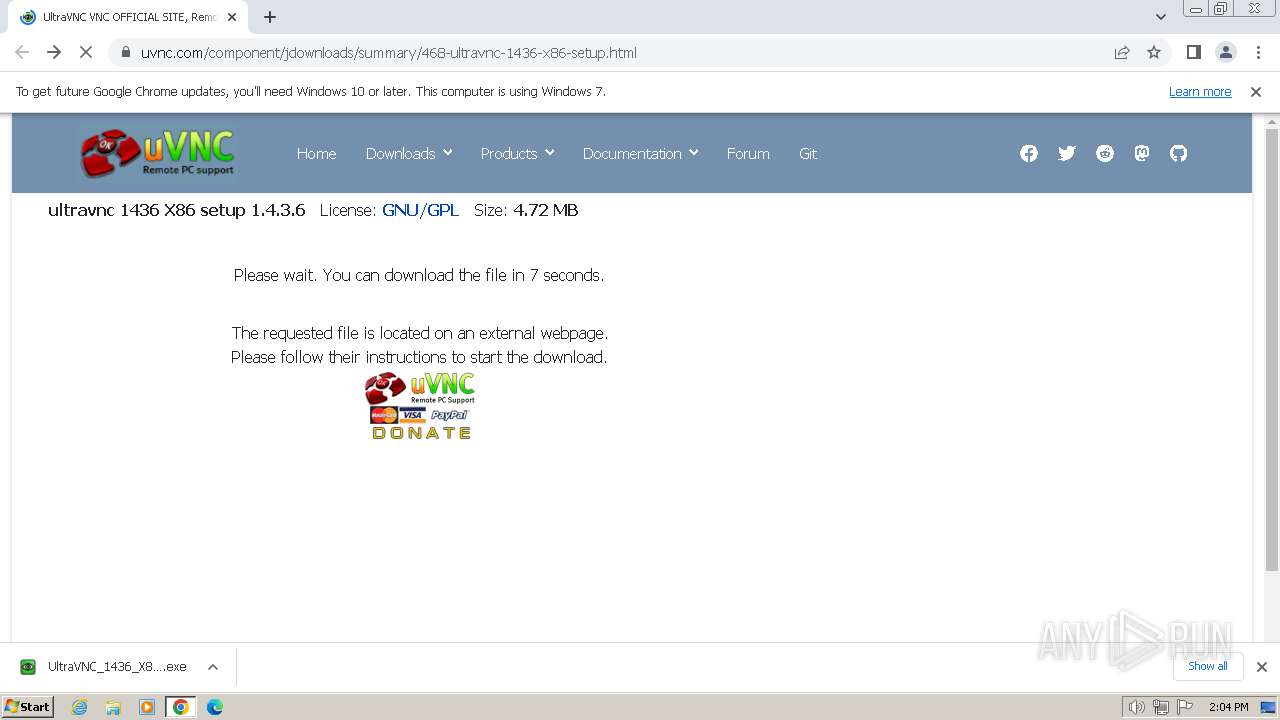Go forward to next page
This screenshot has height=720, width=1280.
[54, 52]
